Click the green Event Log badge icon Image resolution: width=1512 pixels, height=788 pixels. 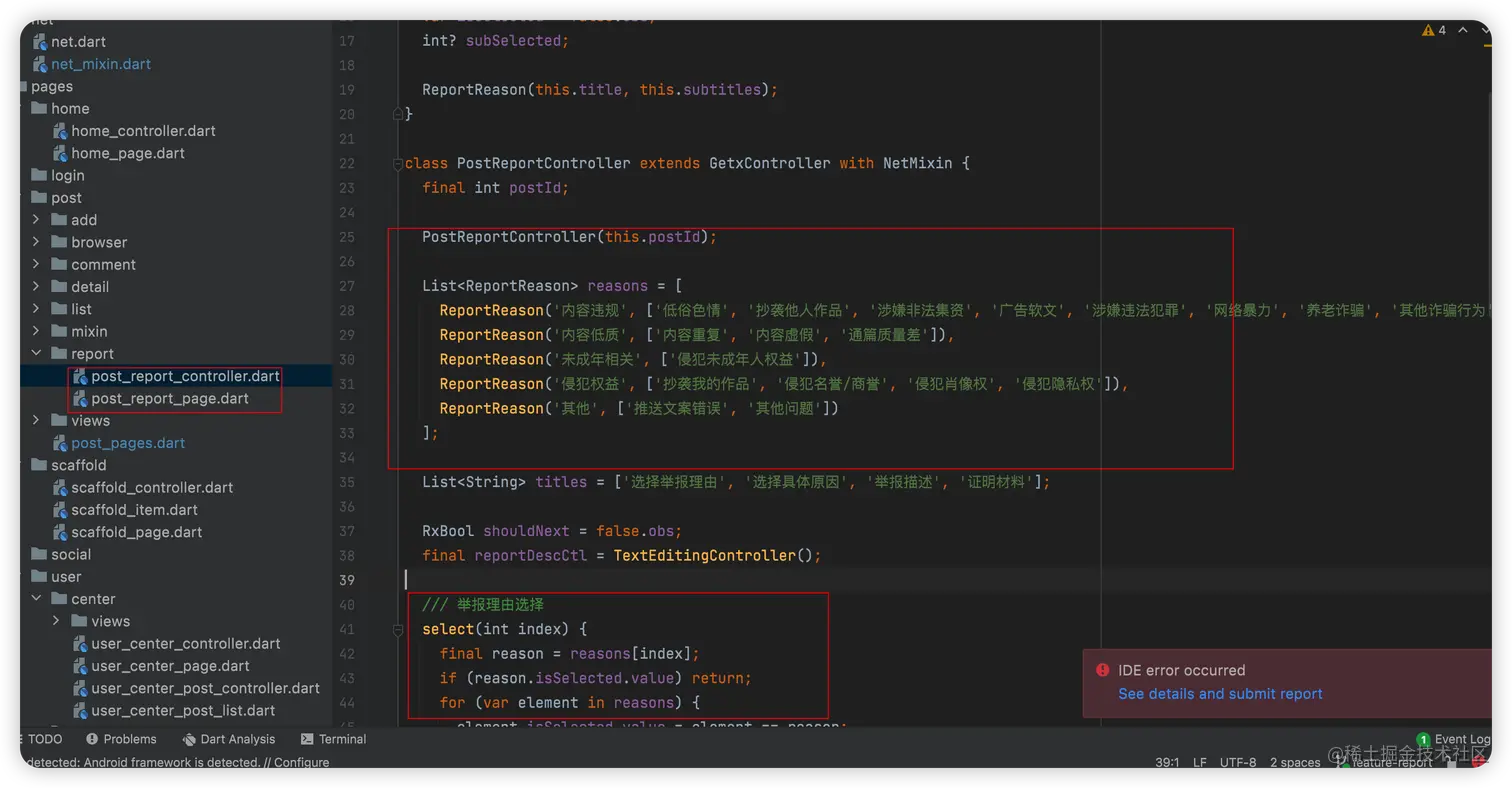tap(1423, 739)
